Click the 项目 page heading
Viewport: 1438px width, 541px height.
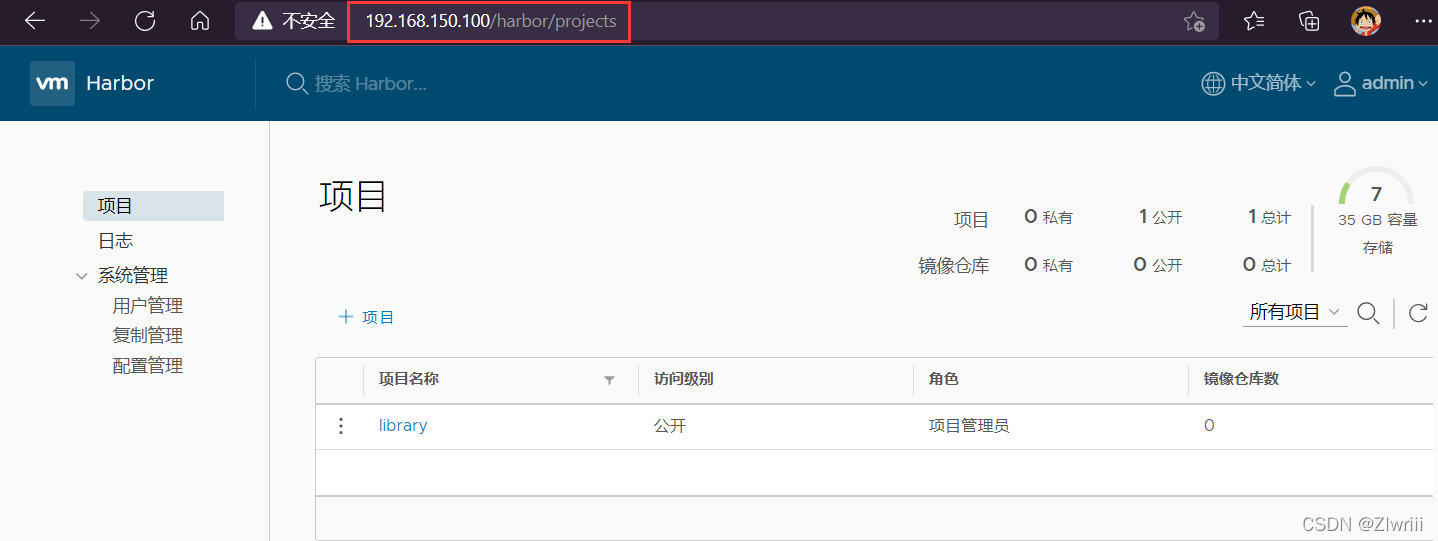353,196
